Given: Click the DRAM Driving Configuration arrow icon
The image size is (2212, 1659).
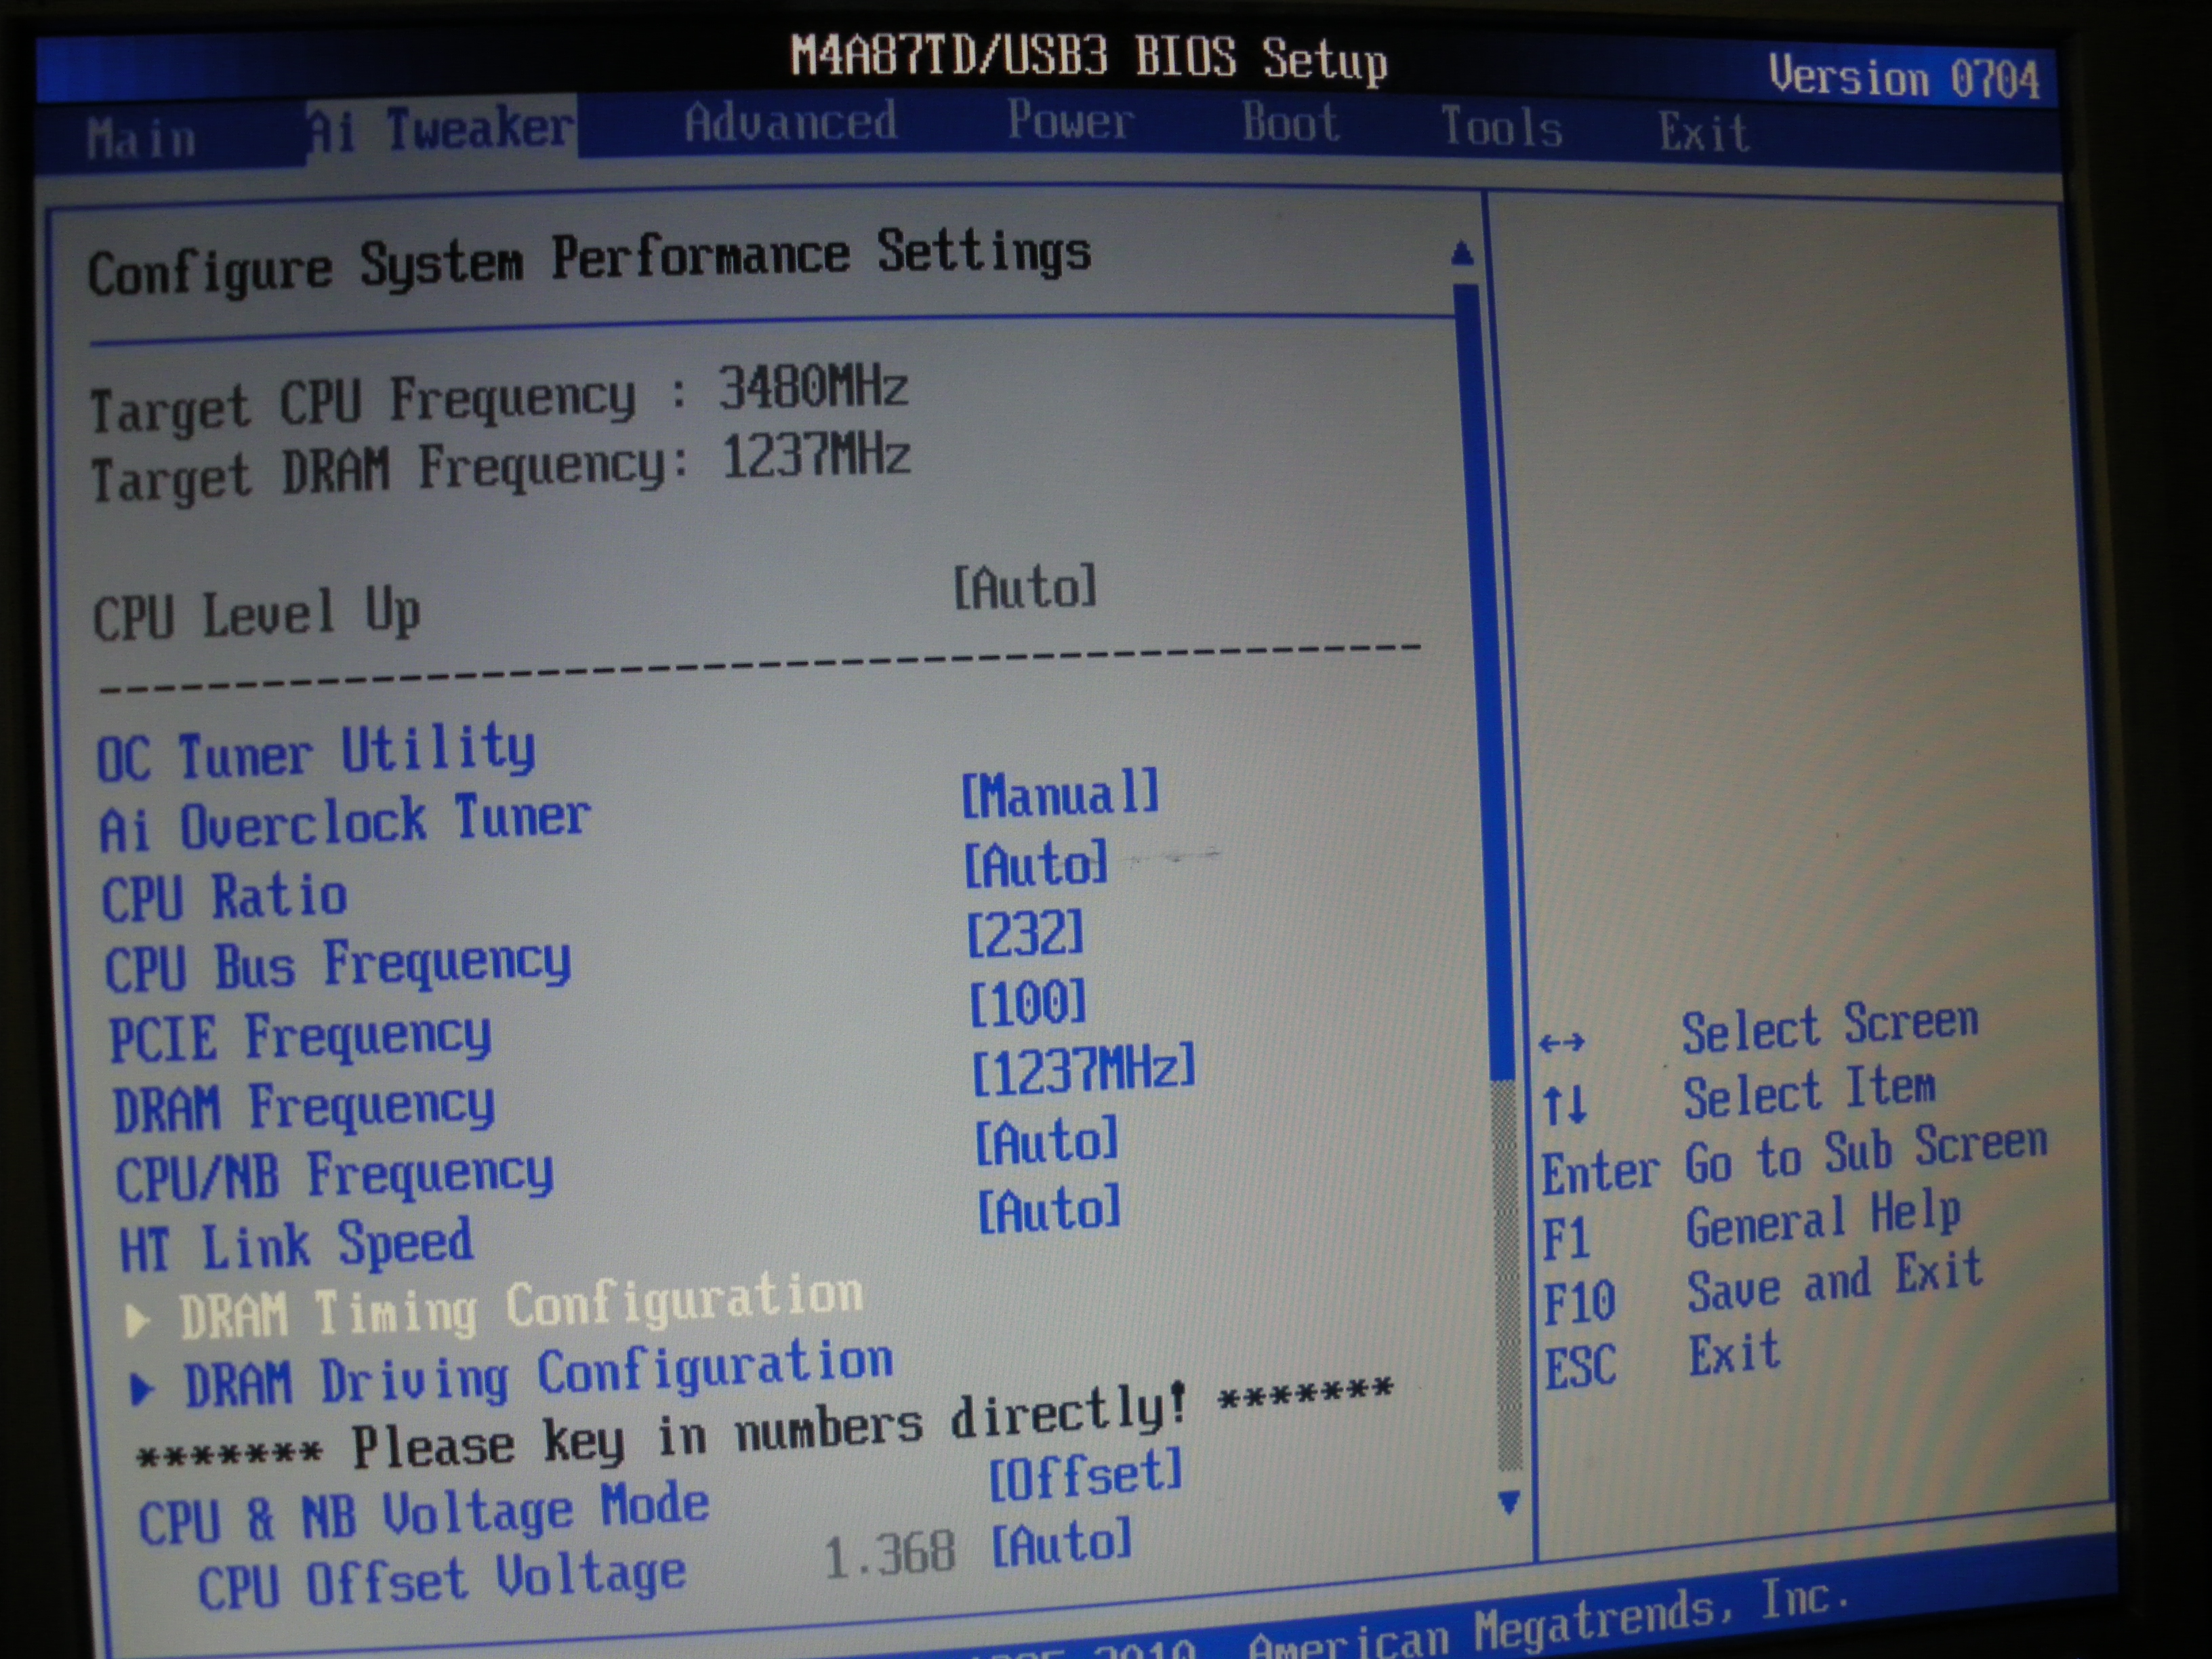Looking at the screenshot, I should pyautogui.click(x=142, y=1389).
